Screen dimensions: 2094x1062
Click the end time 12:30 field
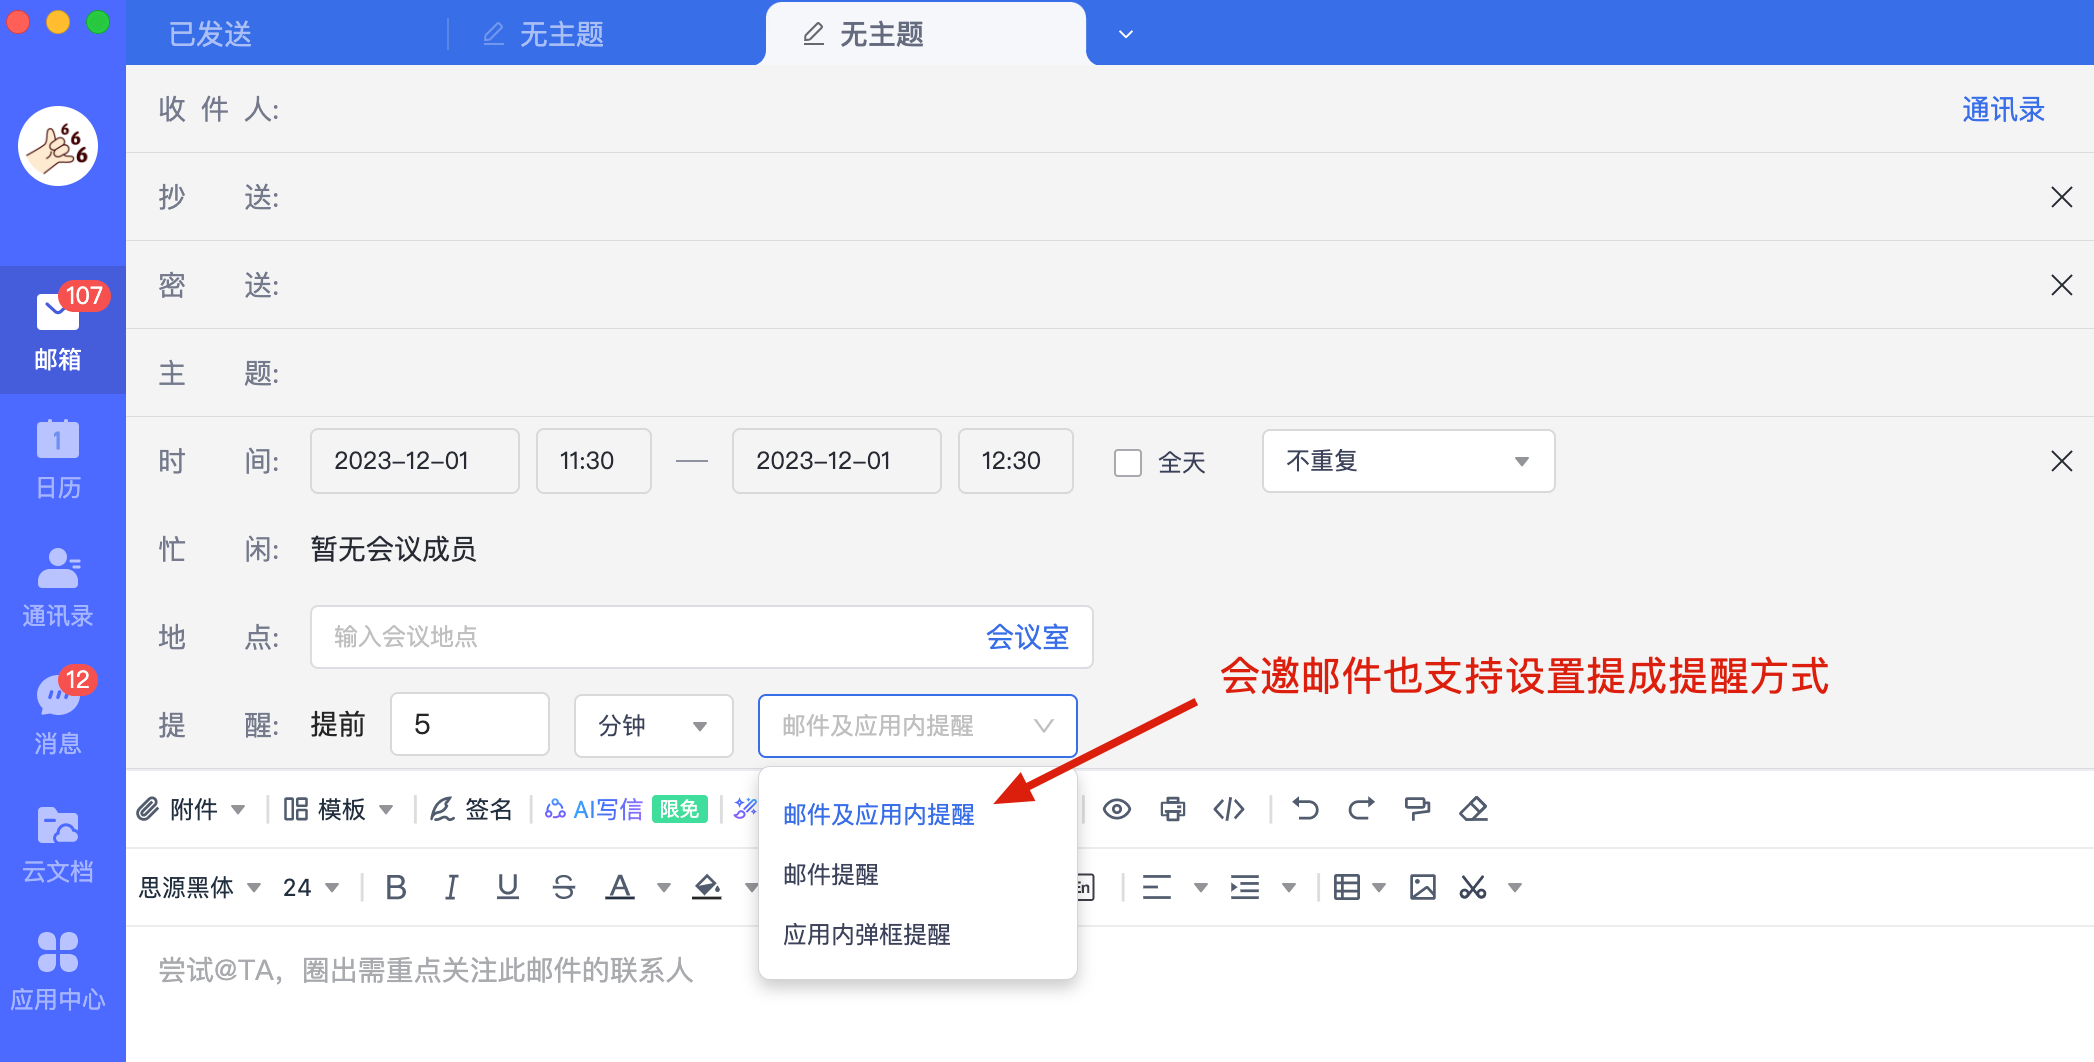[x=1016, y=461]
